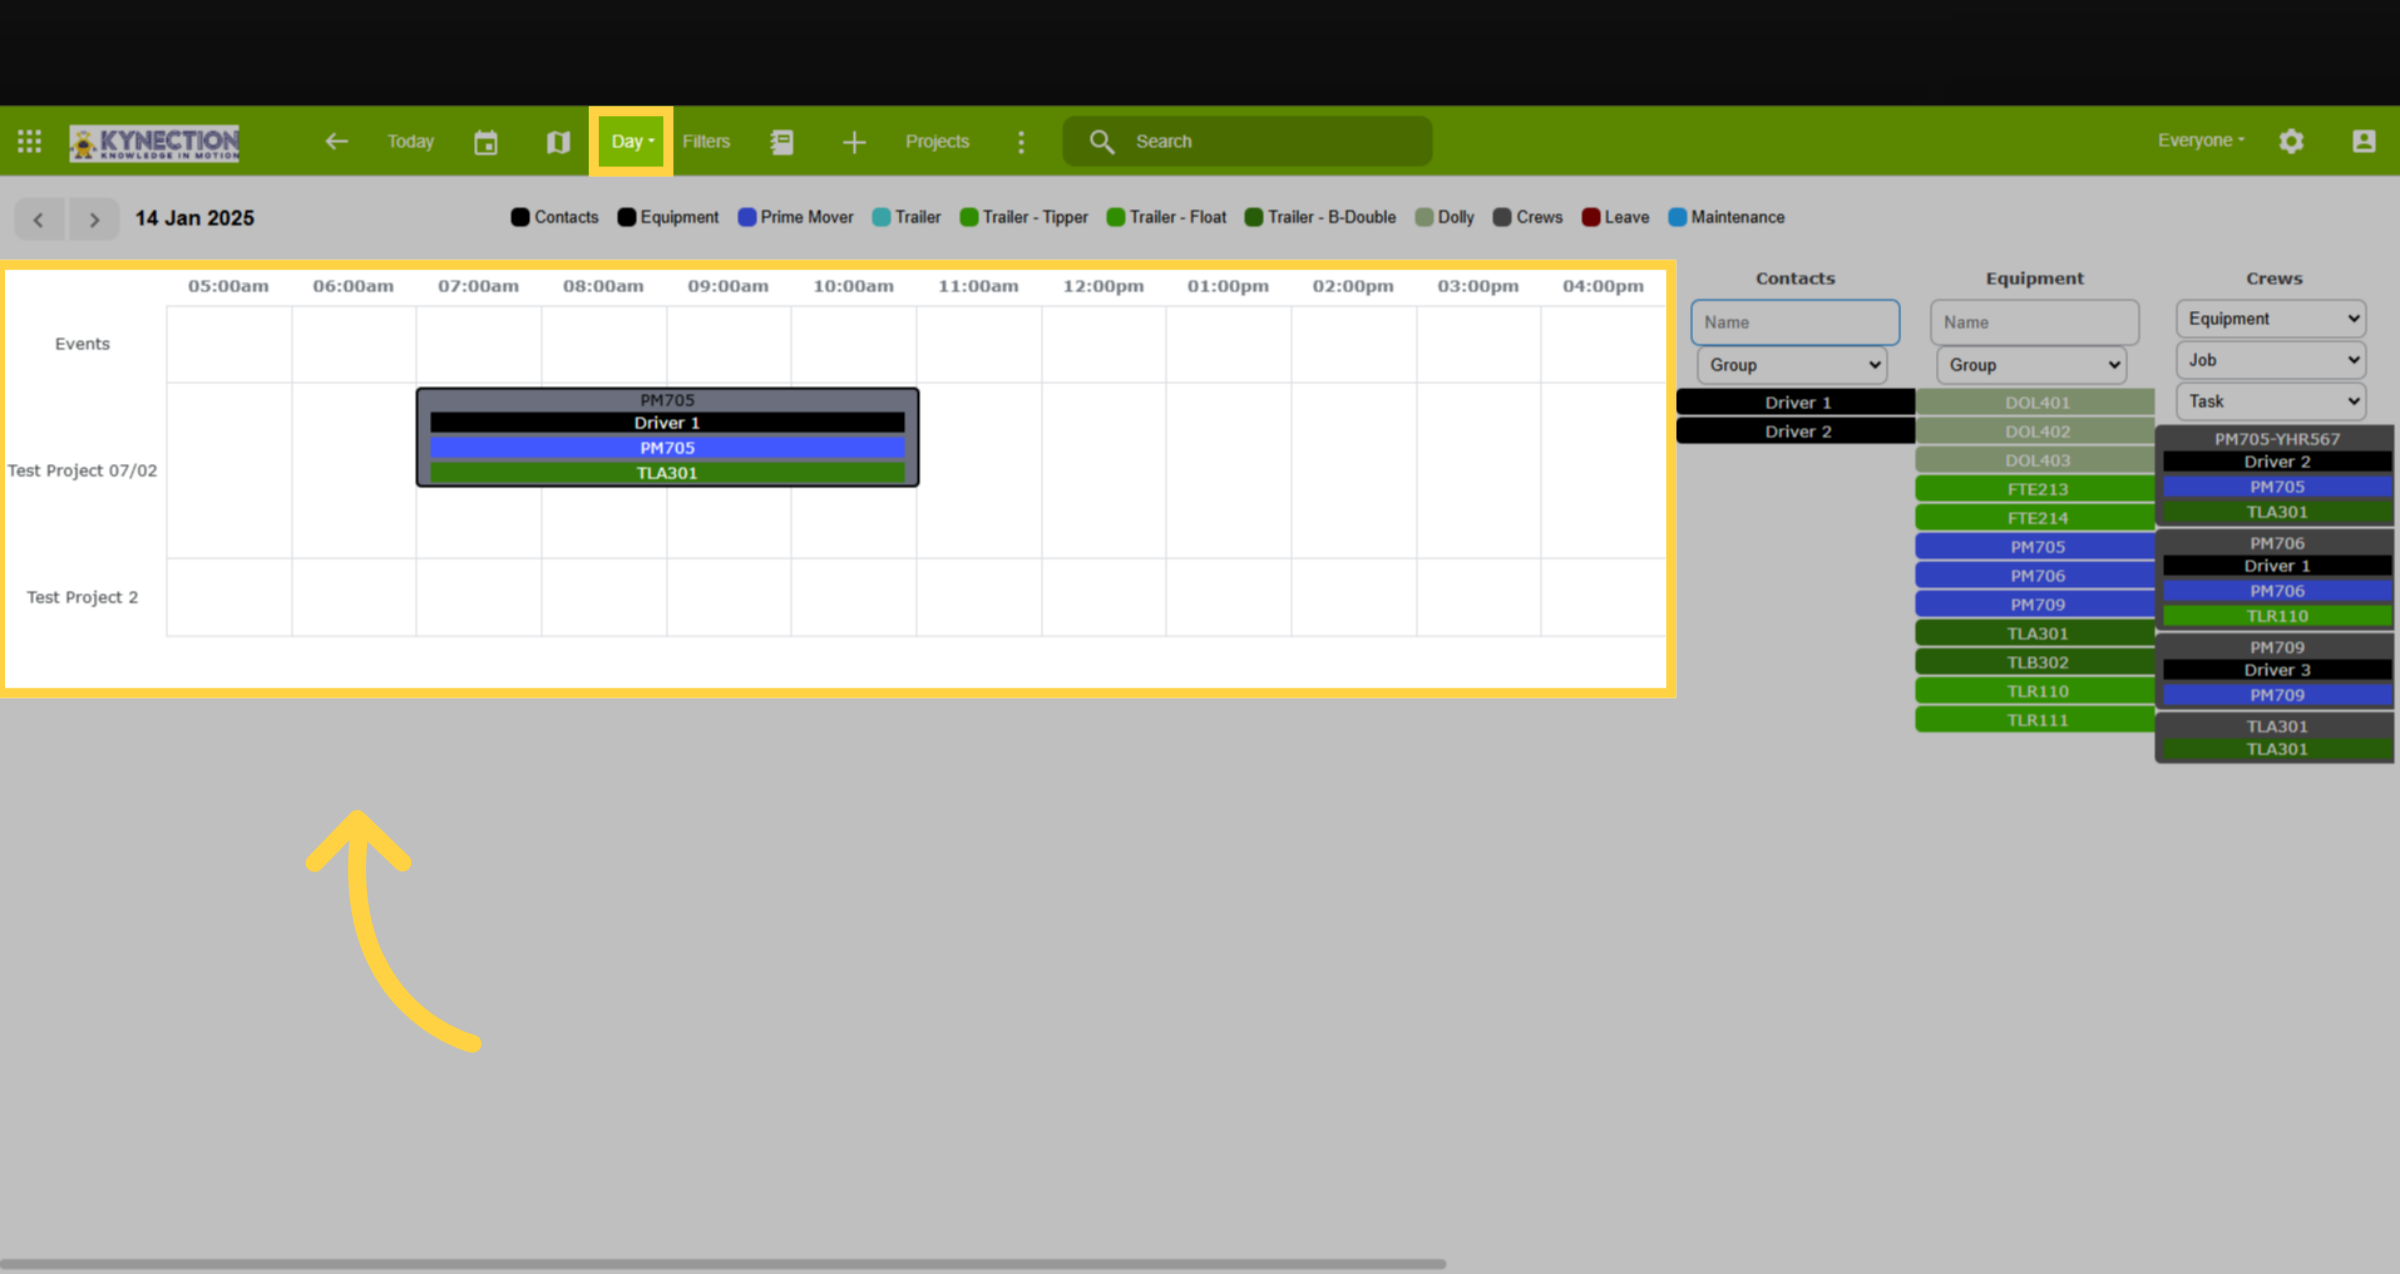Click the search magnifier icon
2400x1274 pixels.
click(1101, 142)
